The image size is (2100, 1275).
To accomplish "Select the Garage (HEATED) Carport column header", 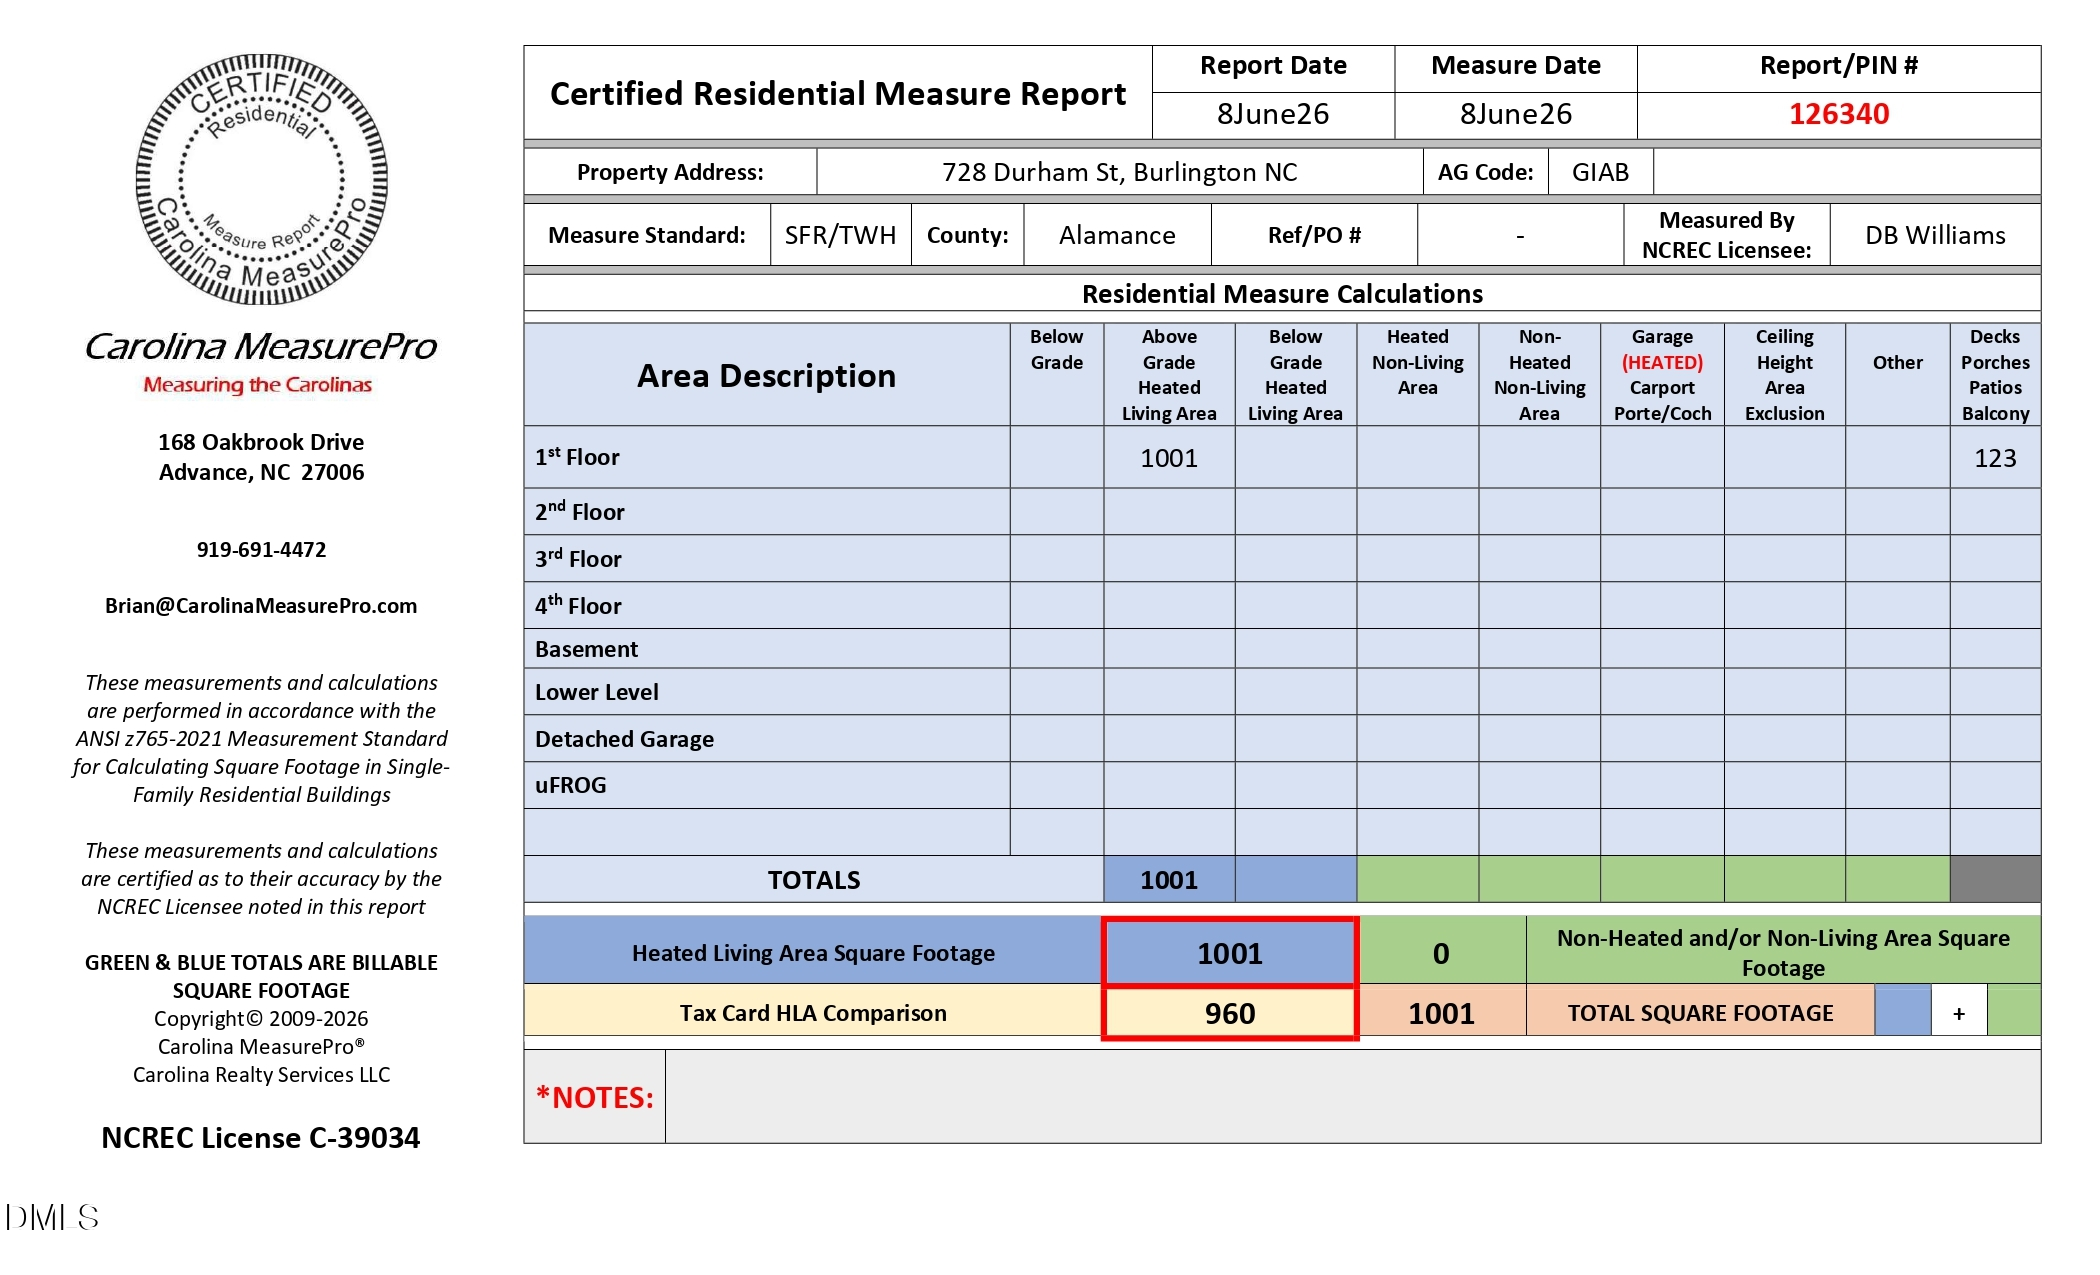I will pos(1662,375).
